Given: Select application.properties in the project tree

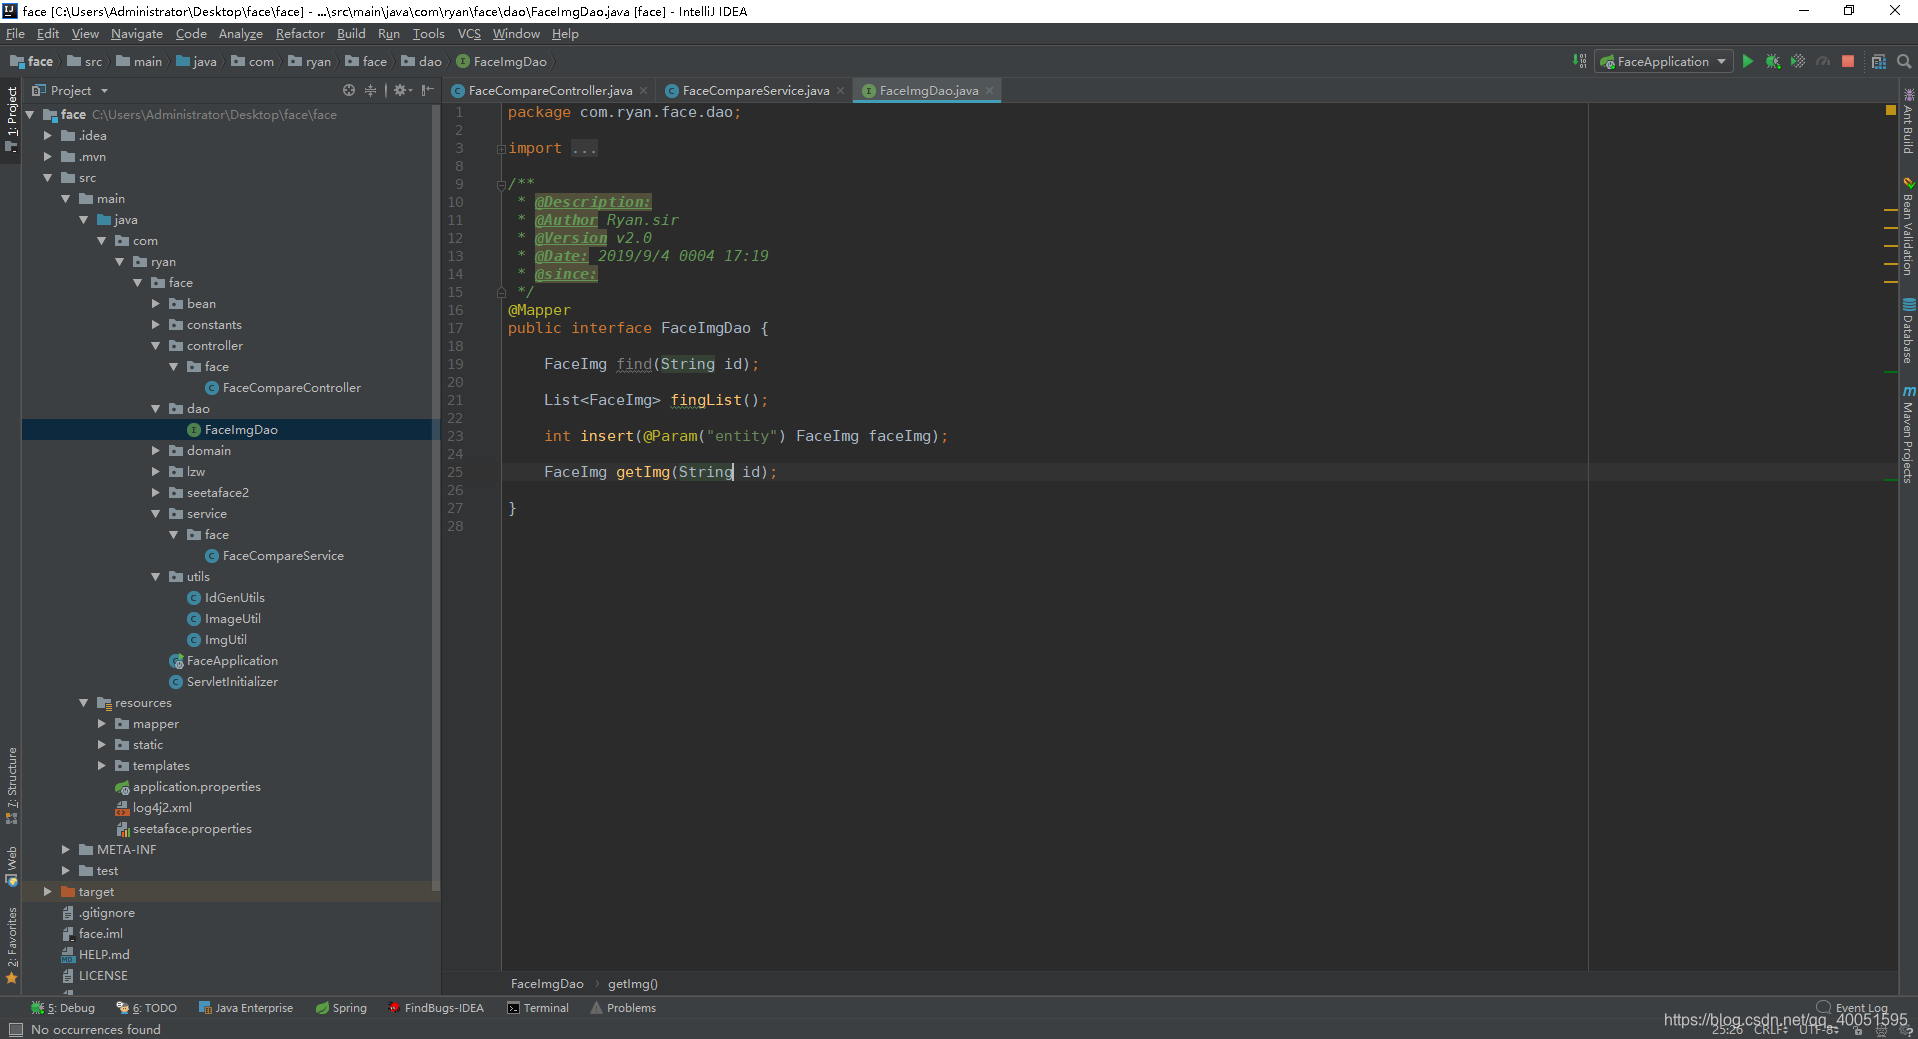Looking at the screenshot, I should click(x=187, y=787).
